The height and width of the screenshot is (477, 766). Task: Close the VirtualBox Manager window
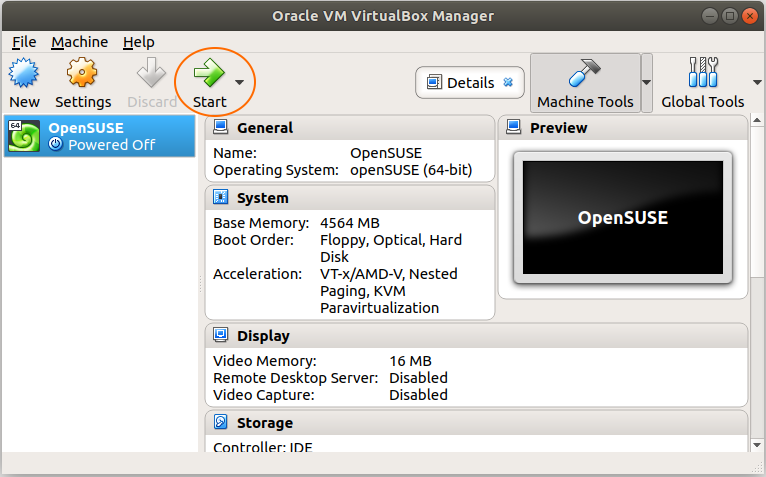click(x=749, y=16)
